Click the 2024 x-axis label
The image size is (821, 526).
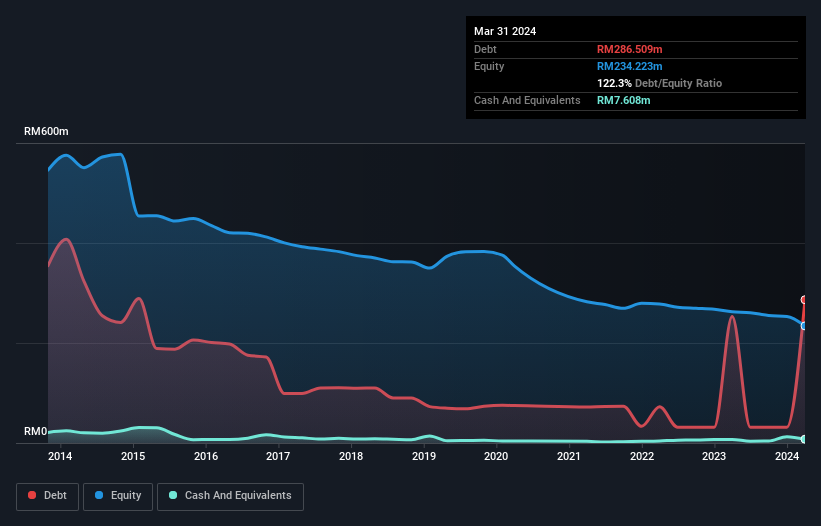point(787,456)
